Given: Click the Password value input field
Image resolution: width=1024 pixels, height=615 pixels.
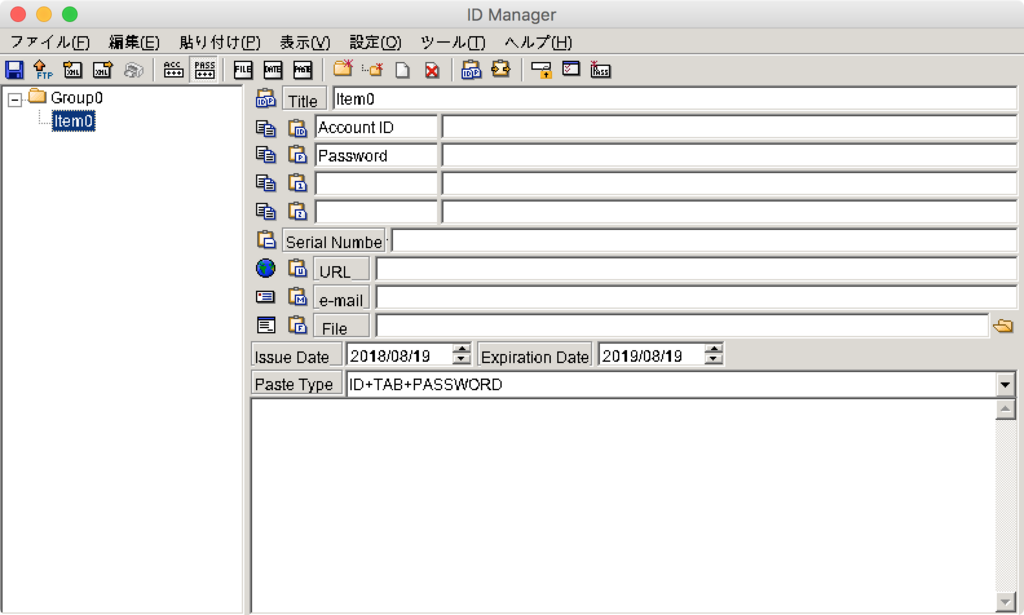Looking at the screenshot, I should 729,155.
